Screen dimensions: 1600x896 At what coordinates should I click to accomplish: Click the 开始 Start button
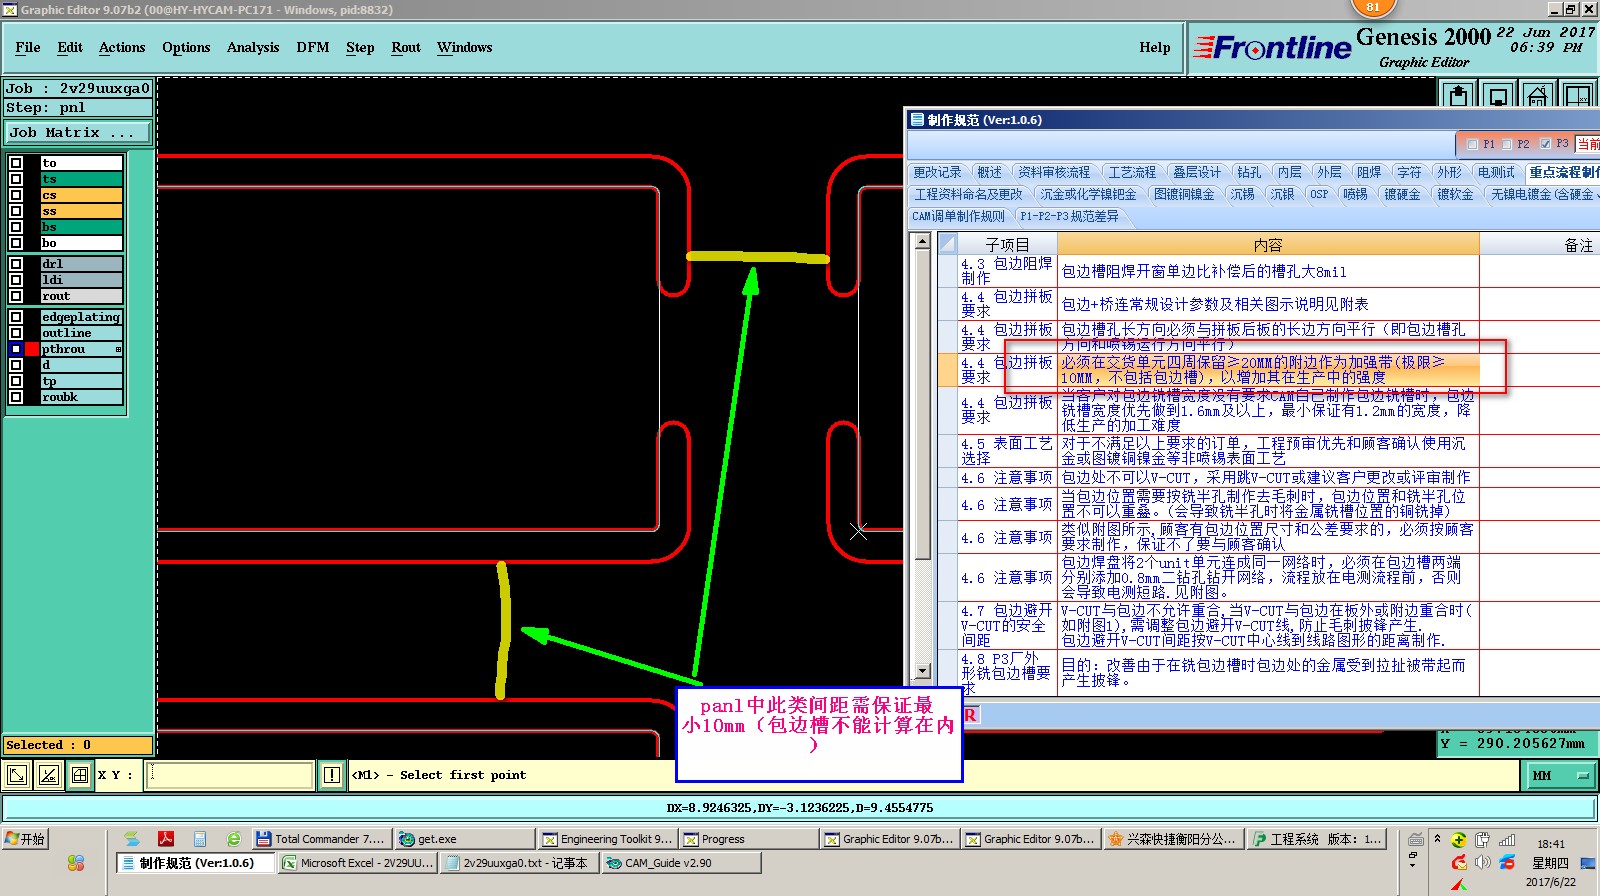pyautogui.click(x=26, y=839)
